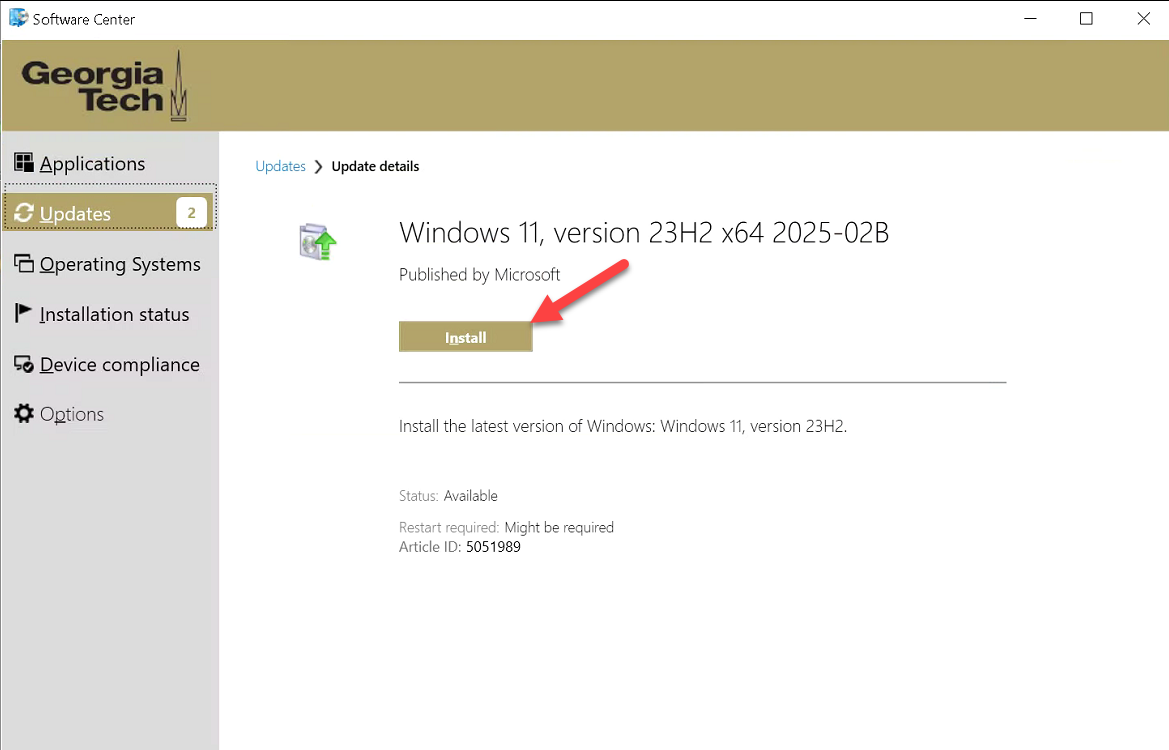Select the Updates sidebar item

pos(110,213)
